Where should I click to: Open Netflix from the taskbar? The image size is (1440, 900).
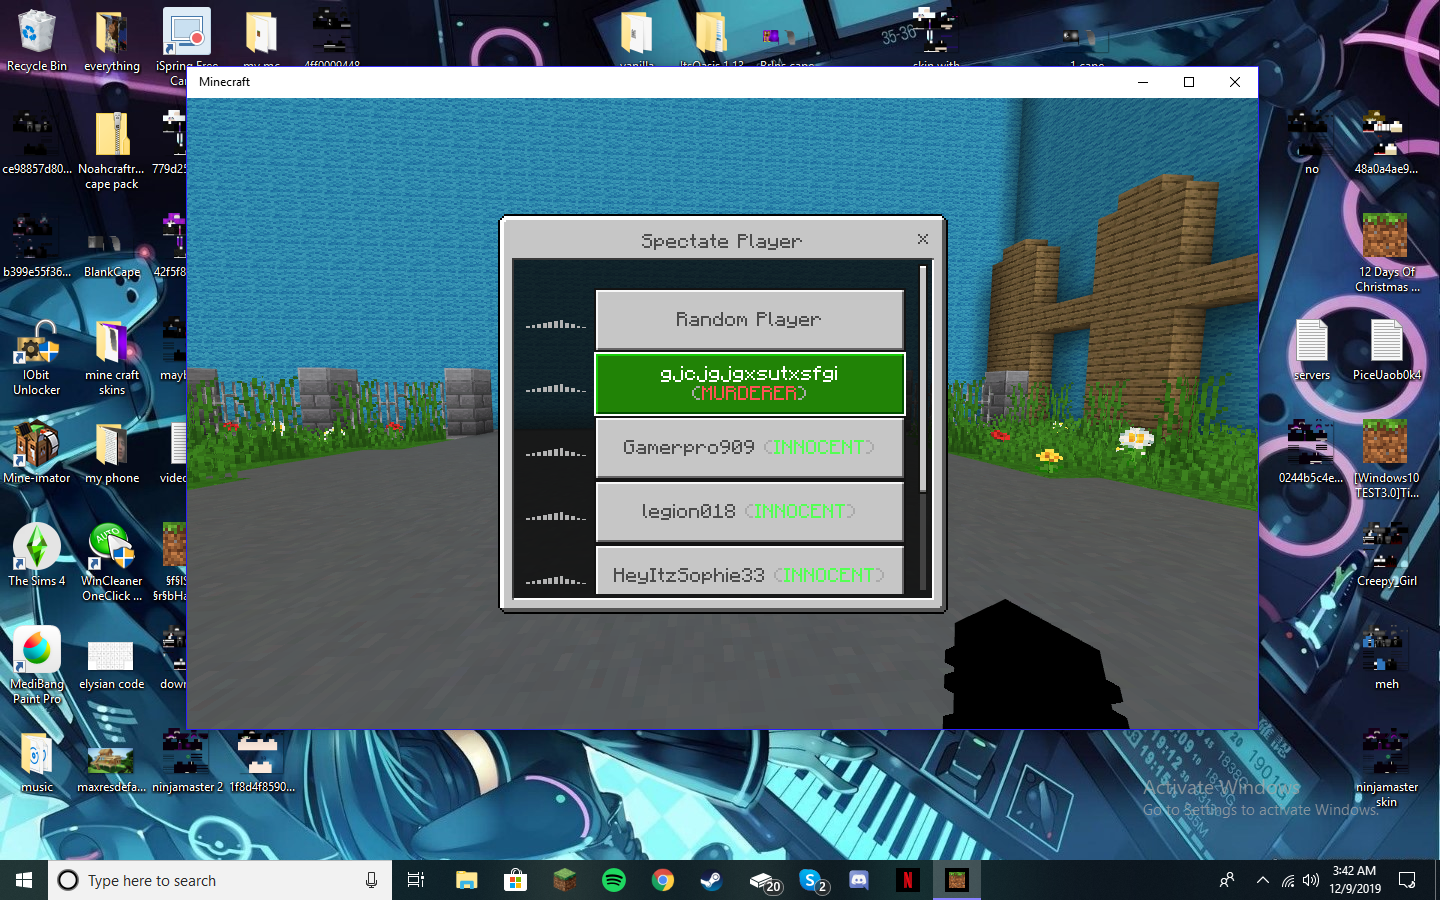(x=907, y=880)
